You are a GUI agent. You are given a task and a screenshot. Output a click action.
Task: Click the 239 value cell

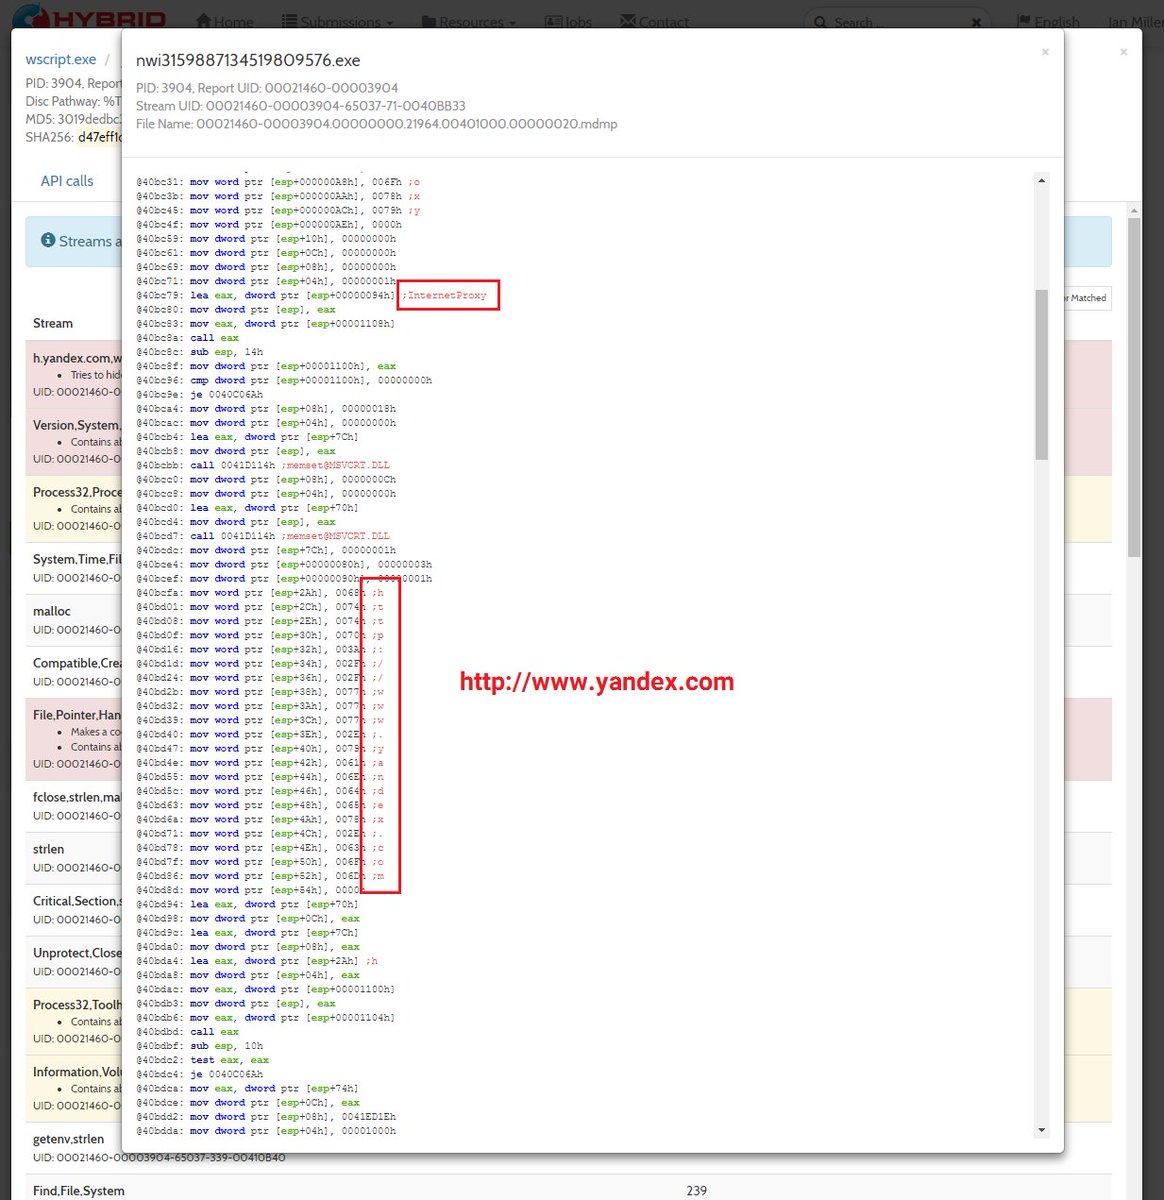click(x=697, y=1191)
